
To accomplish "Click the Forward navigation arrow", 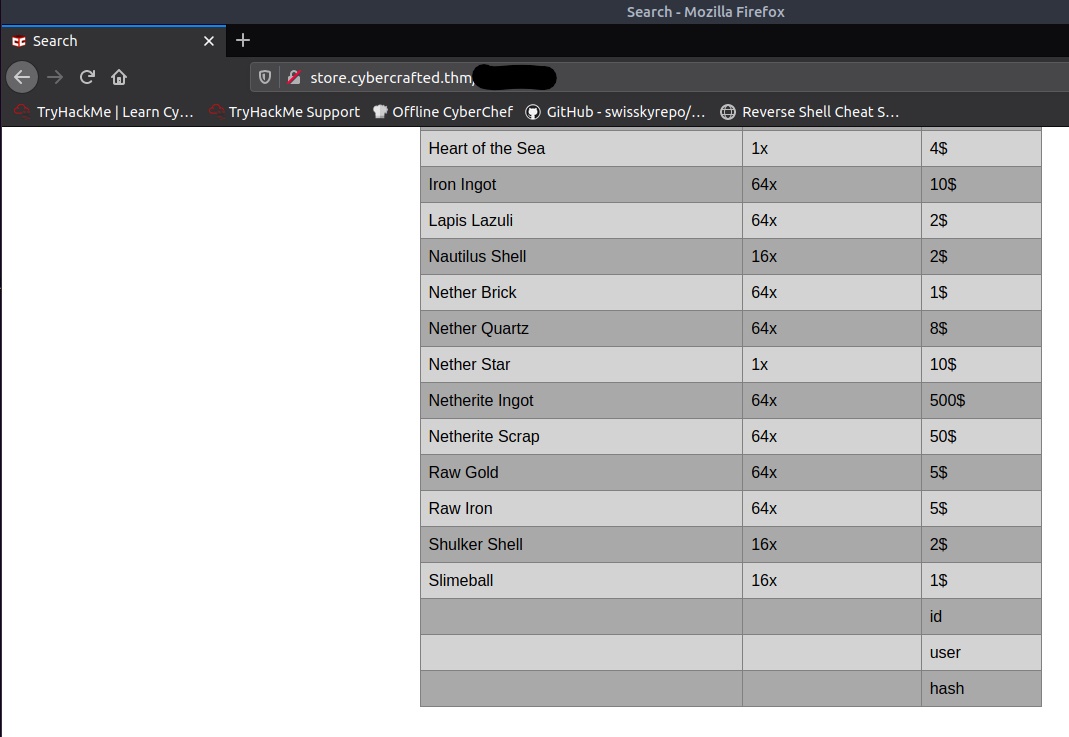I will tap(55, 77).
